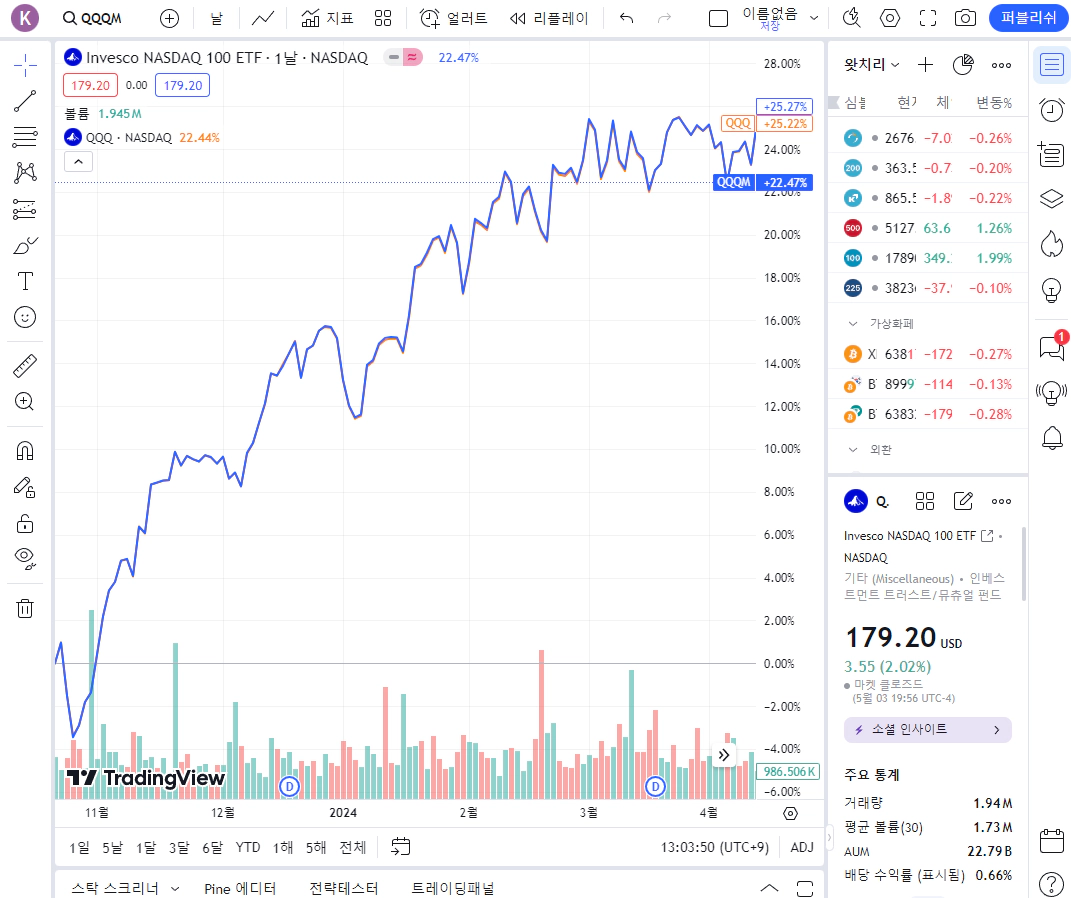Take a chart snapshot with camera icon
The height and width of the screenshot is (898, 1071).
point(965,18)
